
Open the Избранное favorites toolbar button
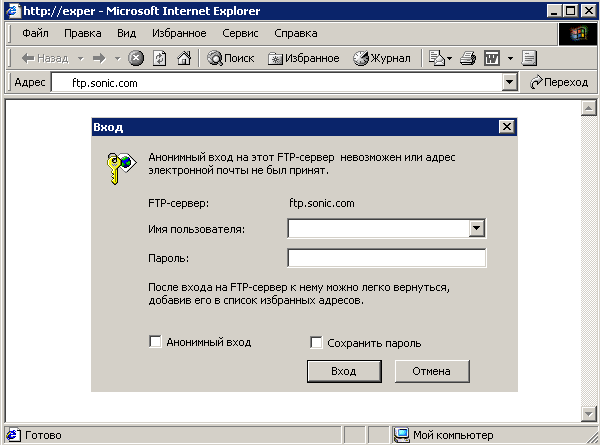(303, 58)
